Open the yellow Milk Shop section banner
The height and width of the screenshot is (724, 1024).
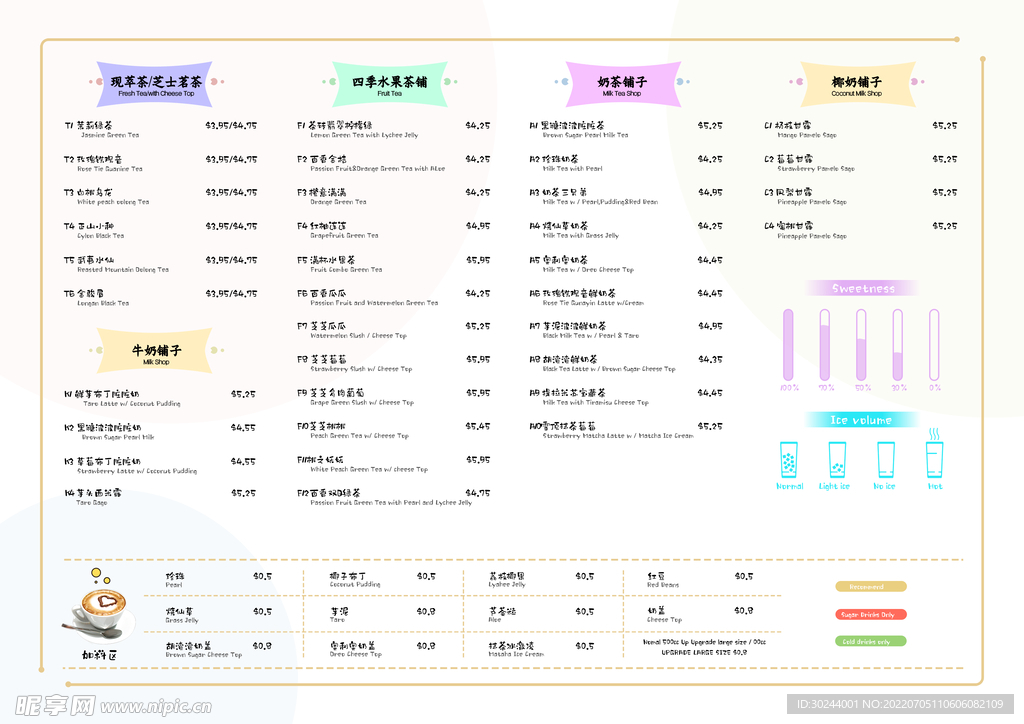click(155, 351)
